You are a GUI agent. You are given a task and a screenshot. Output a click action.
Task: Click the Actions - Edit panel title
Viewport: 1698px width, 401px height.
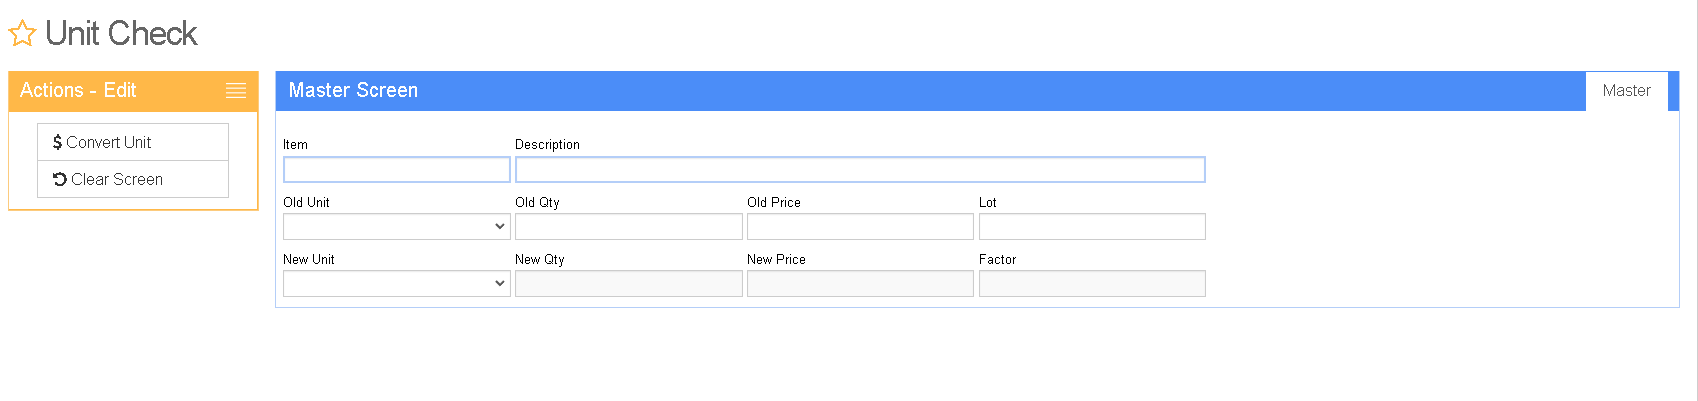click(x=78, y=90)
